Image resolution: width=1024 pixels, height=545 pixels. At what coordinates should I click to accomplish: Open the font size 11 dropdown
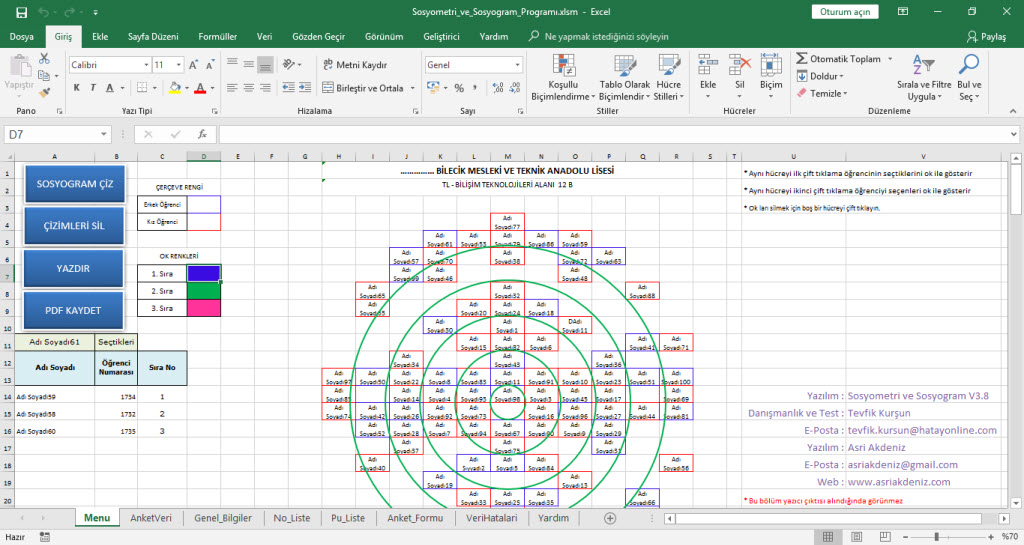[x=178, y=65]
